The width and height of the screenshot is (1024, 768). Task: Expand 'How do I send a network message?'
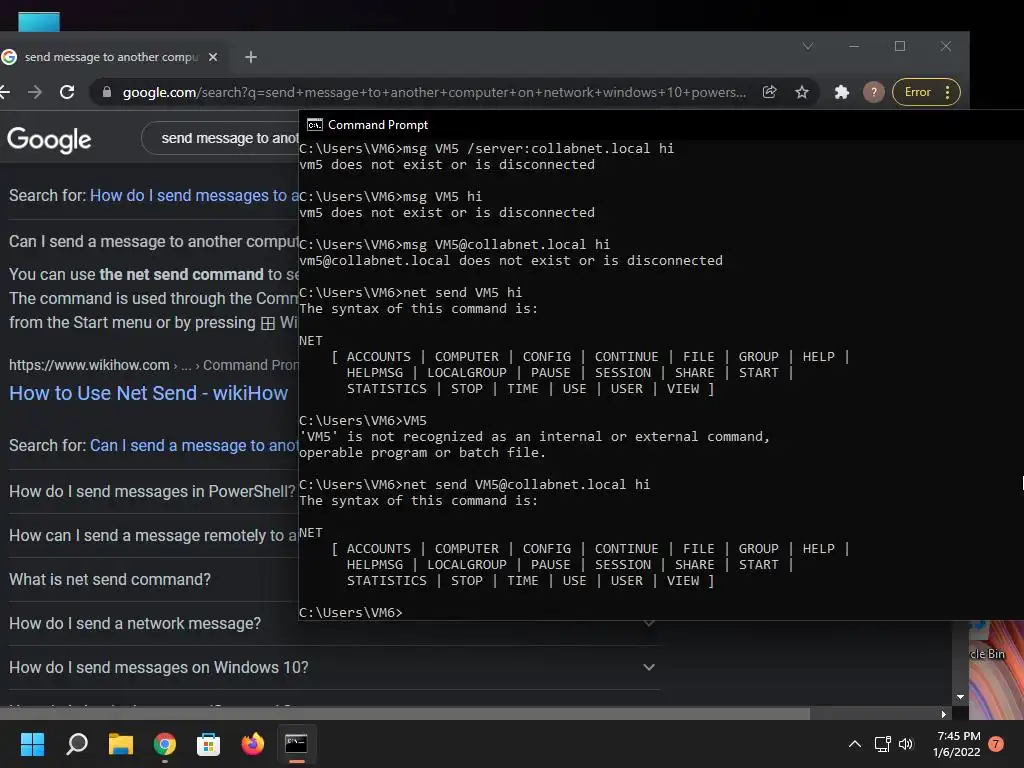[x=135, y=624]
